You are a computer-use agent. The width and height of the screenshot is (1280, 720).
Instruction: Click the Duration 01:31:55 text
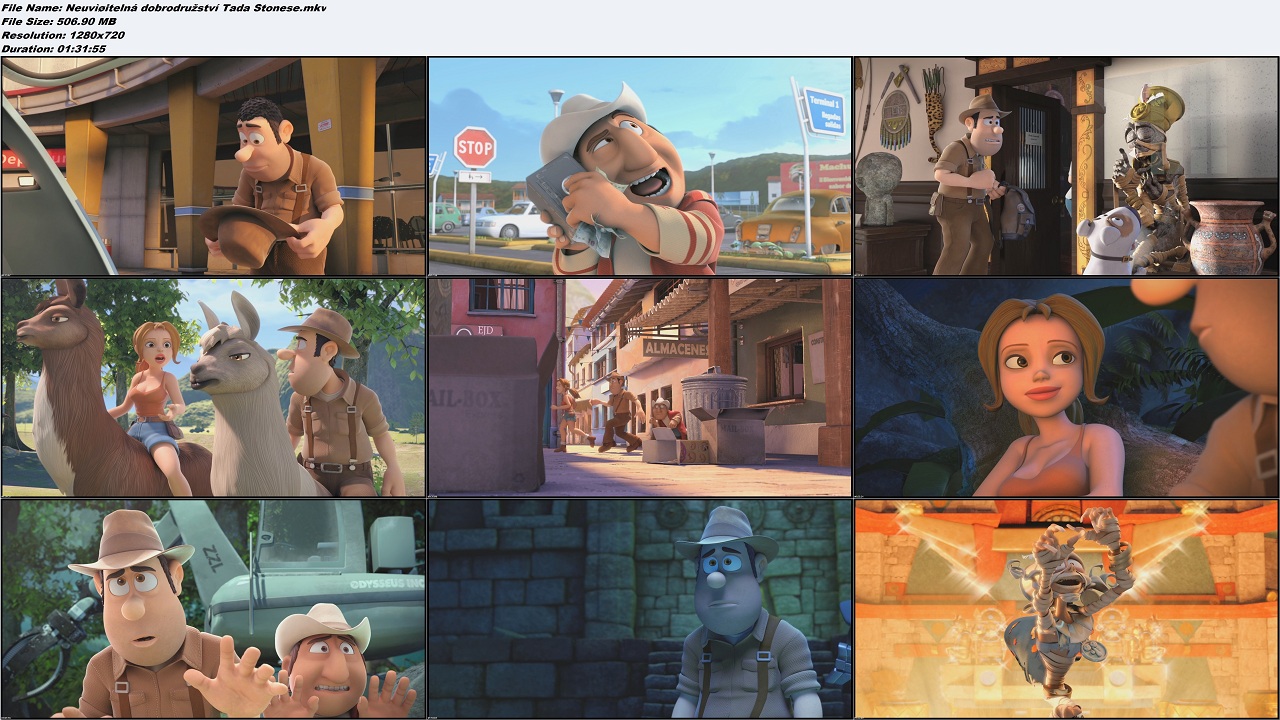(54, 48)
